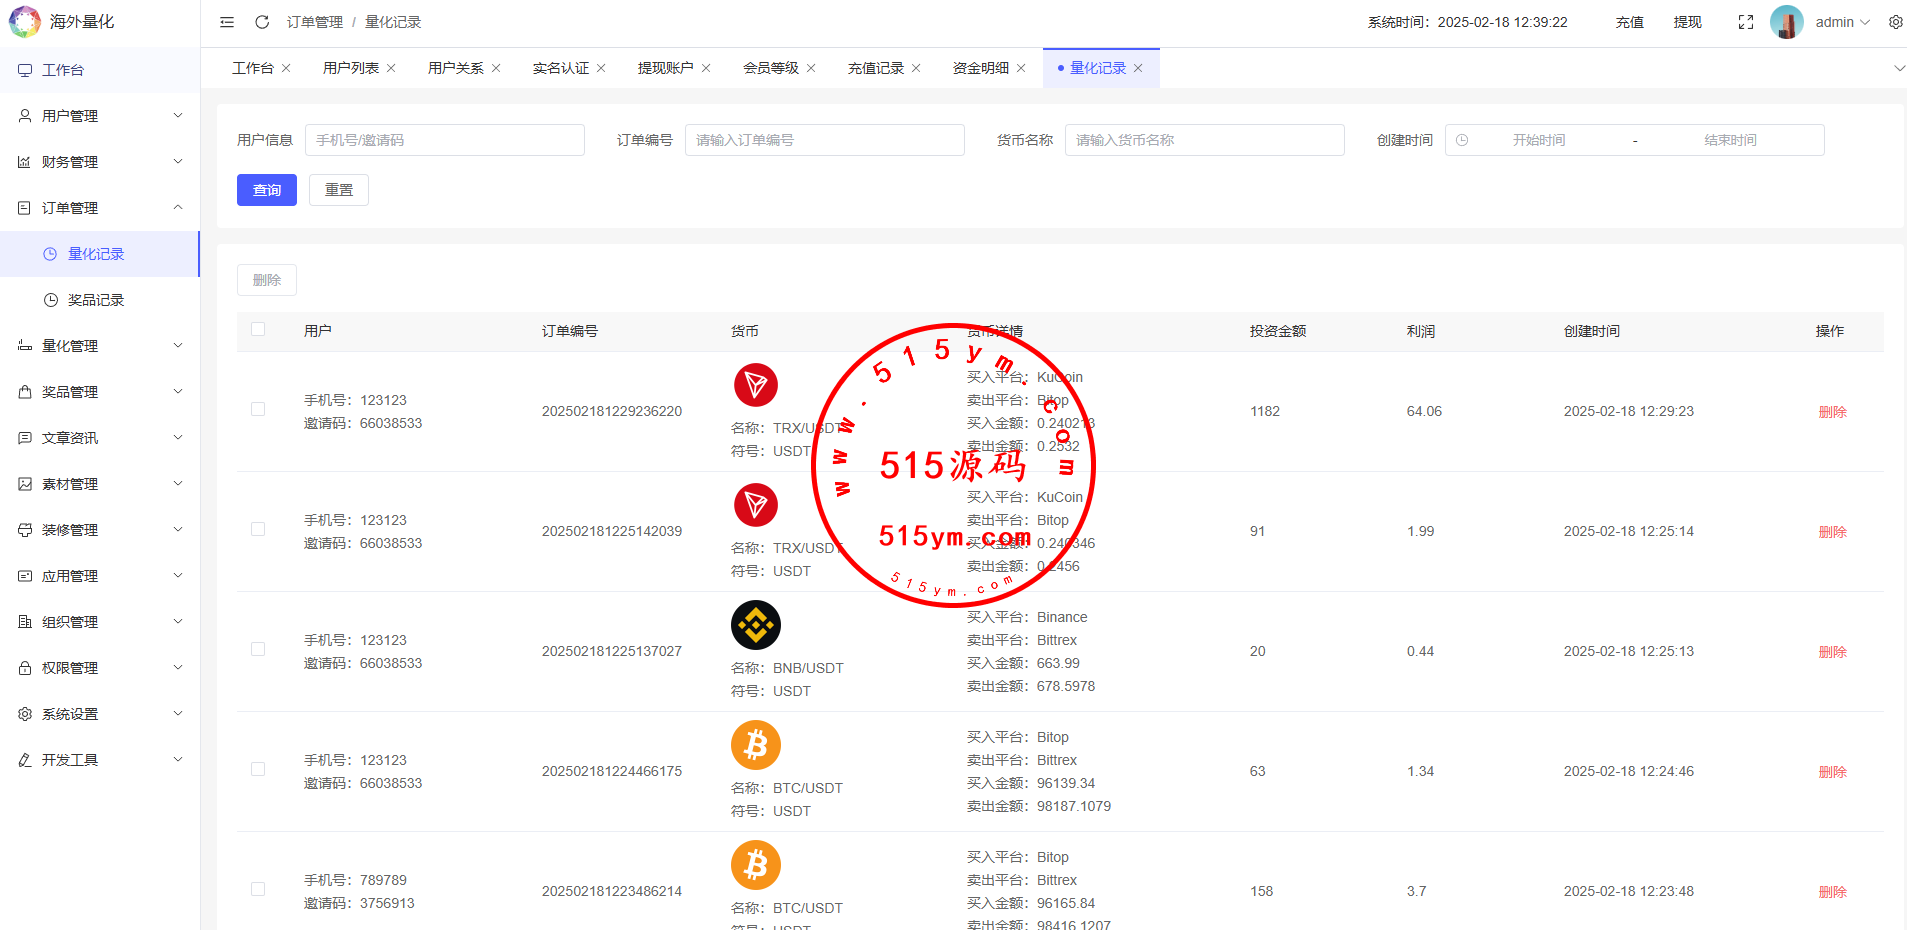The height and width of the screenshot is (930, 1907).
Task: Click the 重置 reset button
Action: pos(339,190)
